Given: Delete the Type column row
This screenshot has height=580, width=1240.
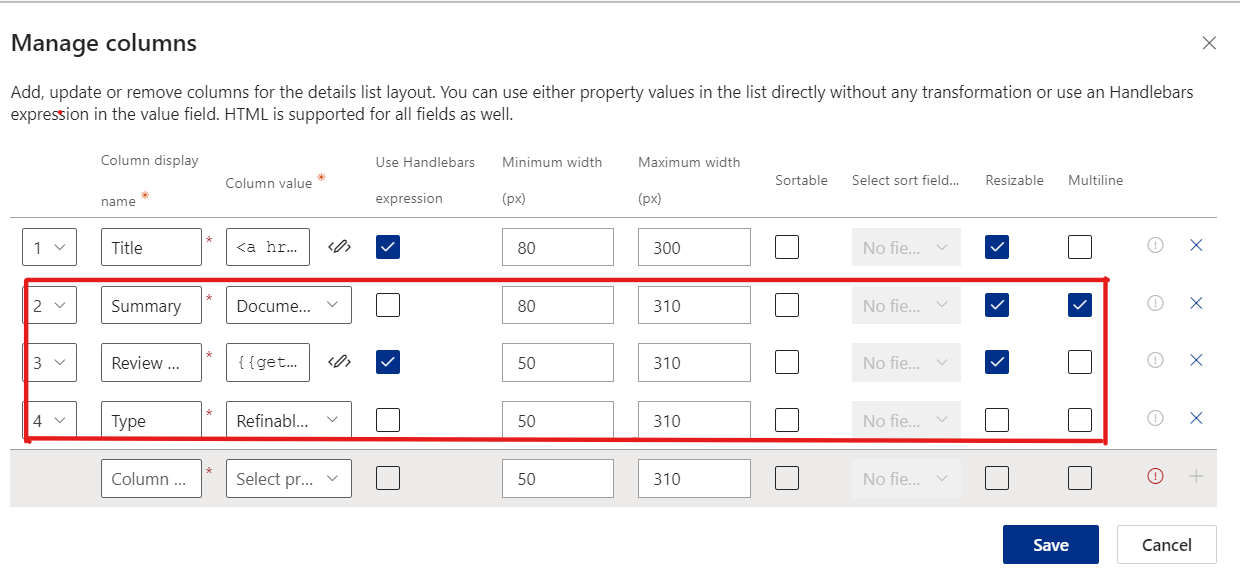Looking at the screenshot, I should pos(1196,420).
